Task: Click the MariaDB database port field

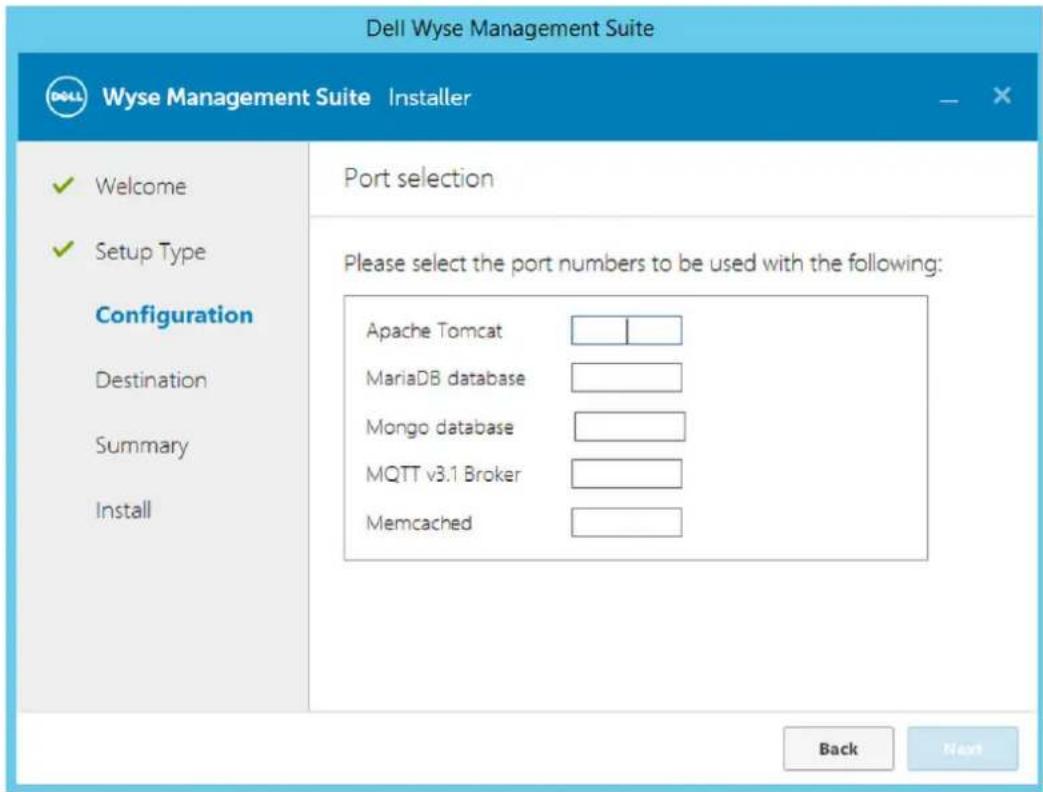Action: [626, 378]
